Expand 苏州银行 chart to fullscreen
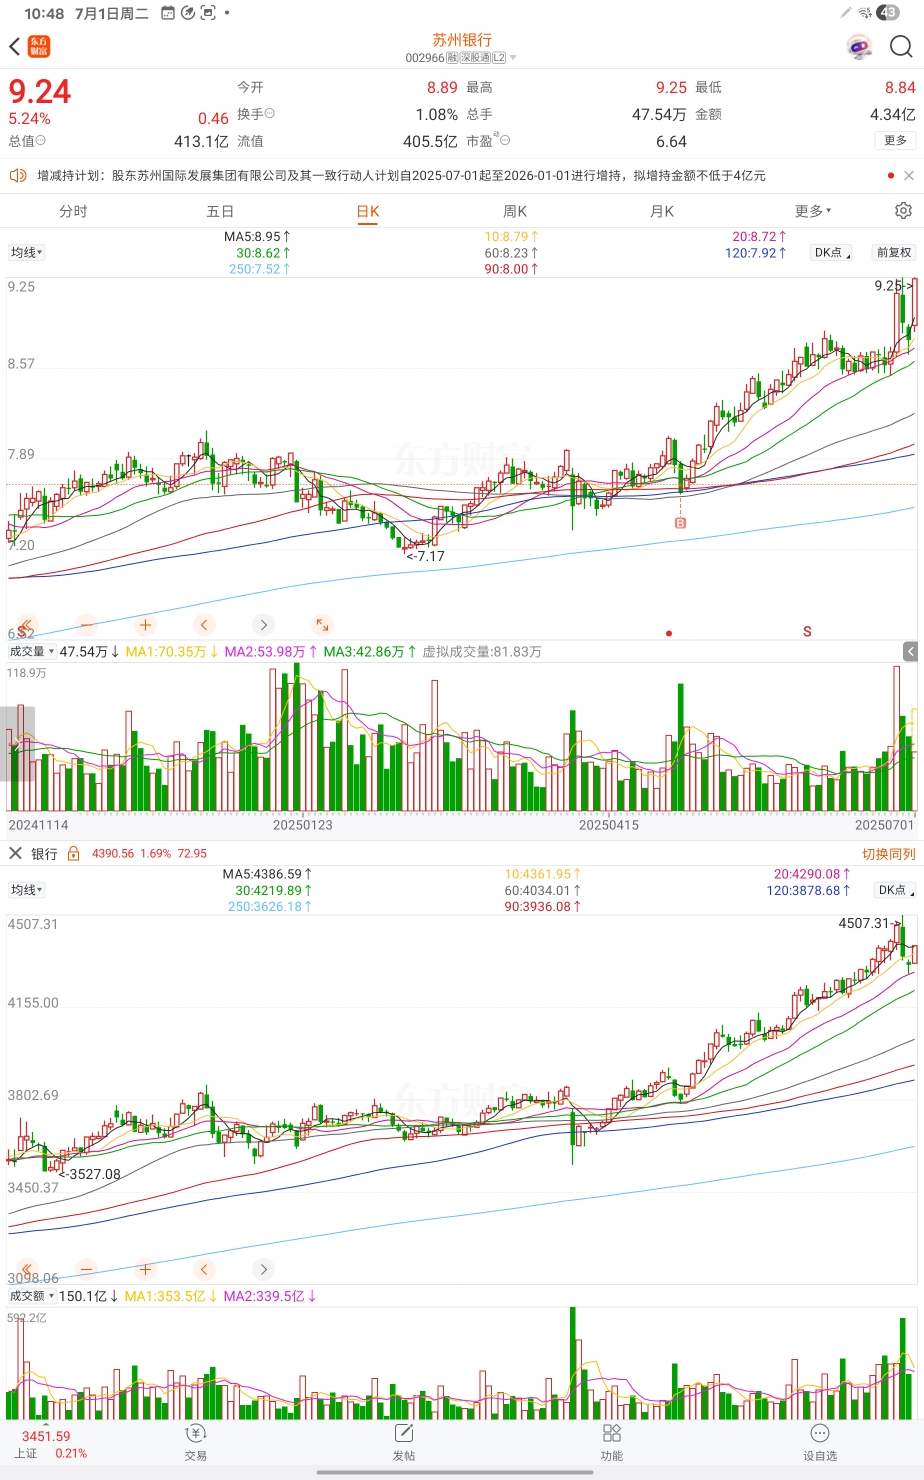This screenshot has height=1480, width=924. click(x=322, y=625)
